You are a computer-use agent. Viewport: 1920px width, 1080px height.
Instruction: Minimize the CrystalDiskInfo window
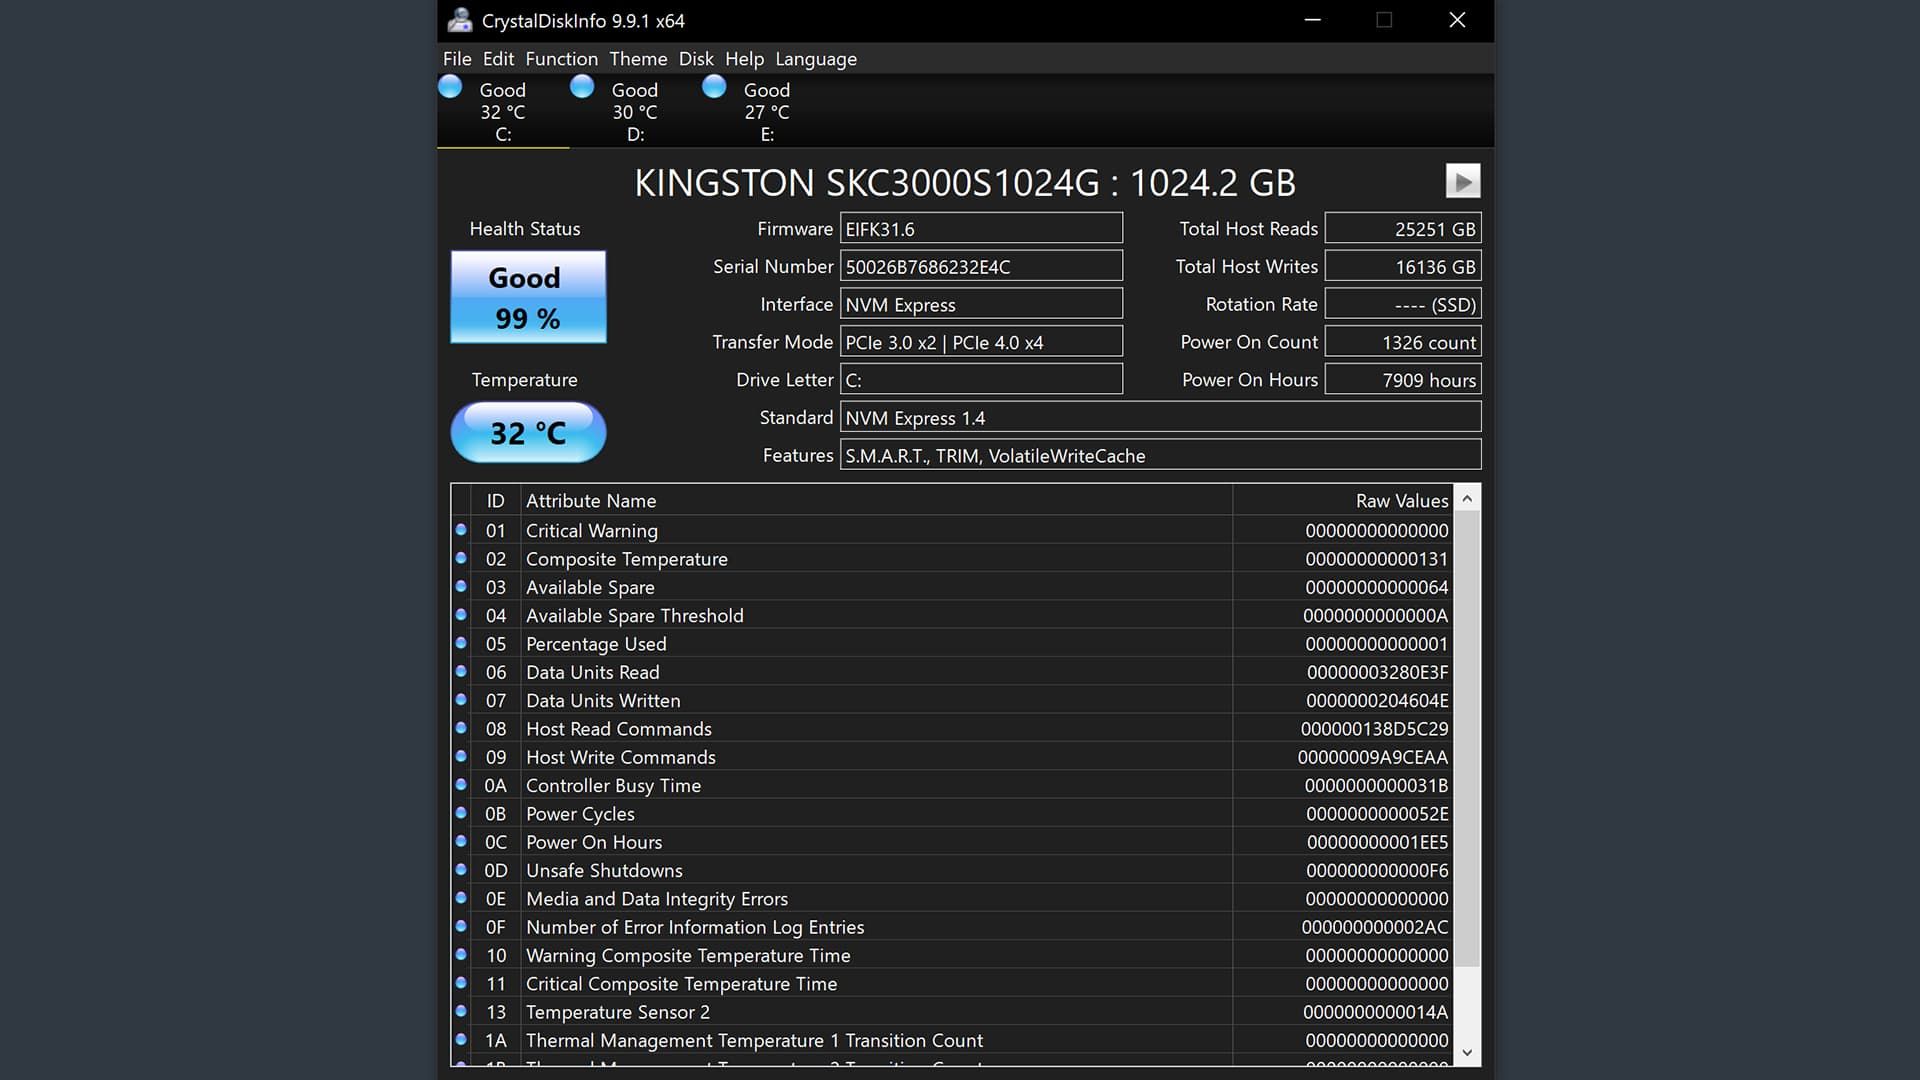pyautogui.click(x=1313, y=20)
